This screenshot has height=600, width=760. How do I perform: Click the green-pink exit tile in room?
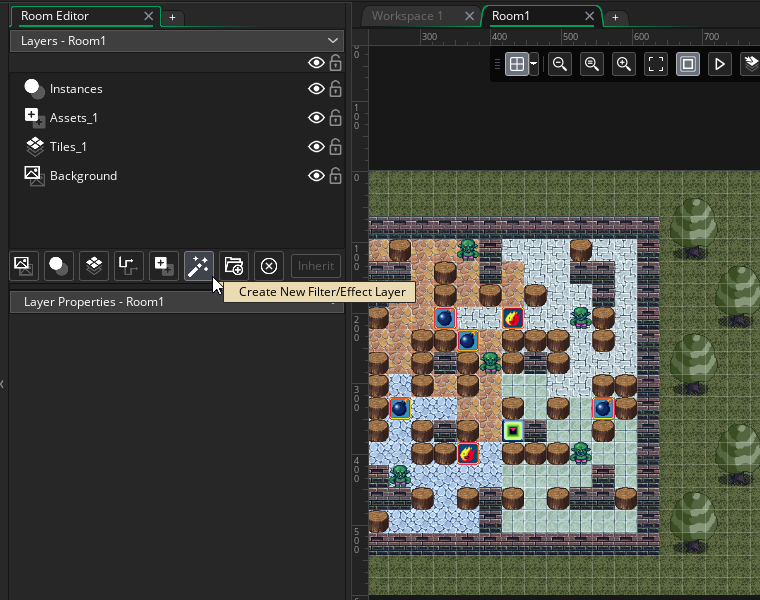coord(513,430)
